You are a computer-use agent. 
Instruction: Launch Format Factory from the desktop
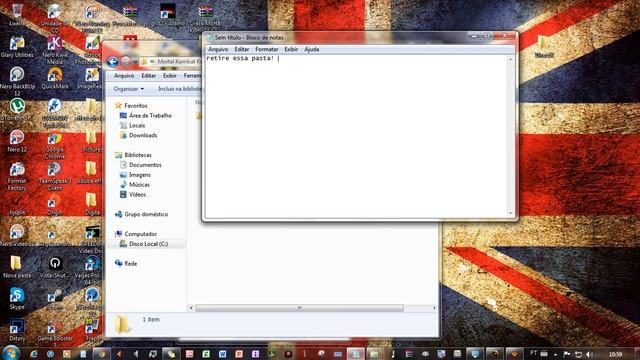click(17, 176)
